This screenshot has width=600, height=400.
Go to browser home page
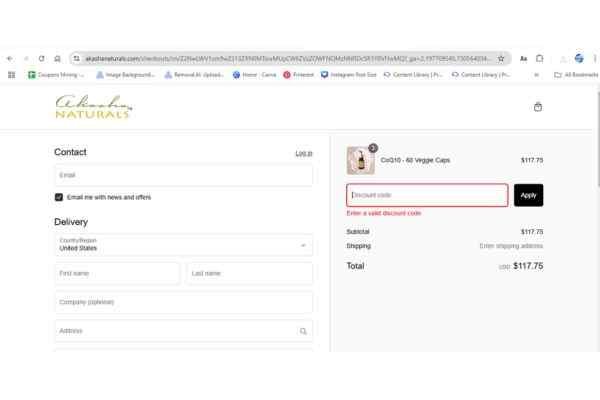pos(58,58)
